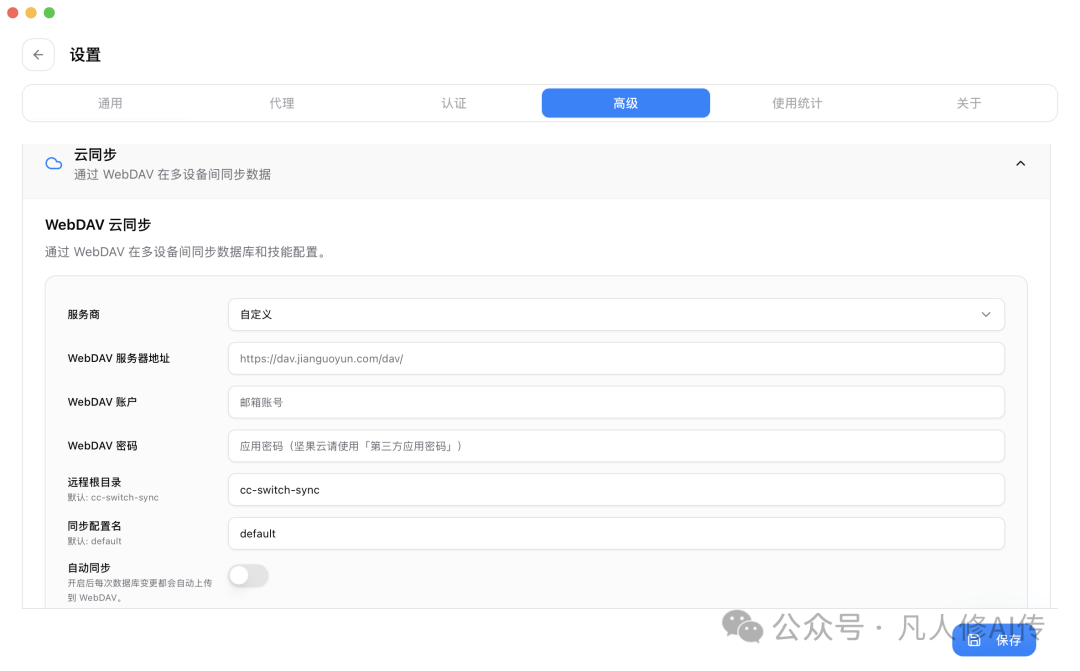Click the cloud icon beside 云同步

tap(53, 163)
